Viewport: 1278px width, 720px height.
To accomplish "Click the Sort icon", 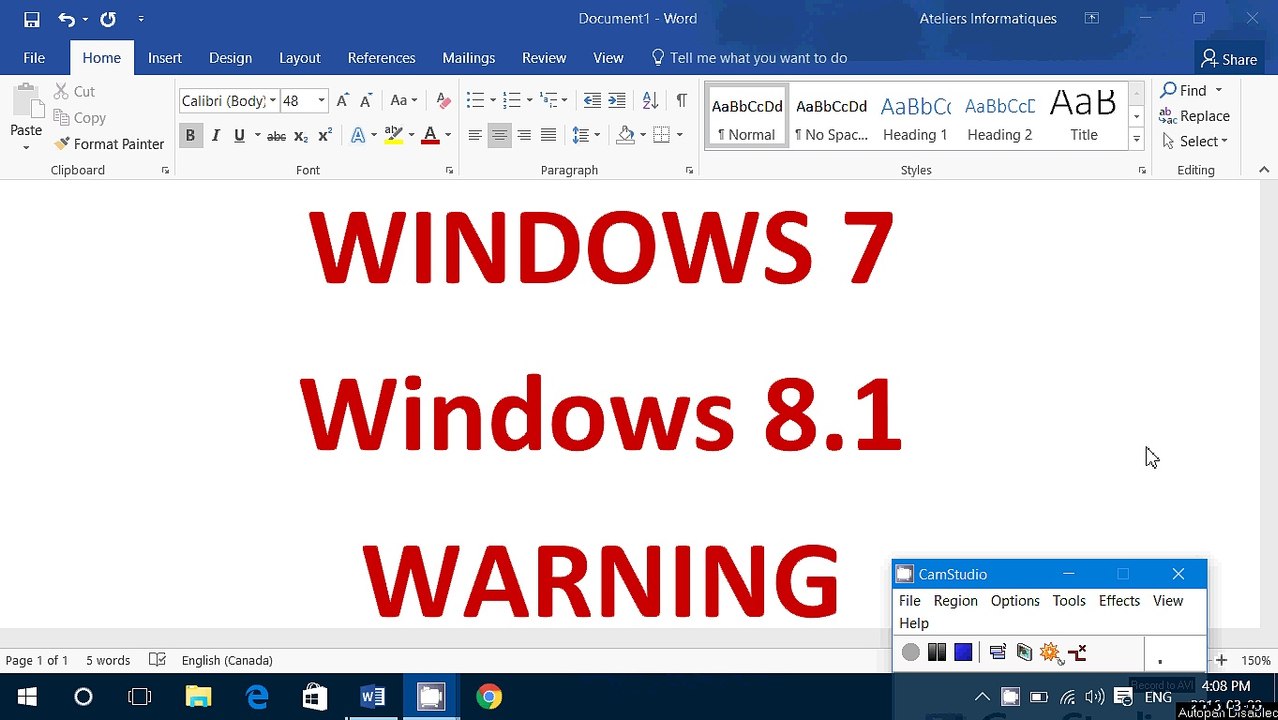I will point(650,101).
